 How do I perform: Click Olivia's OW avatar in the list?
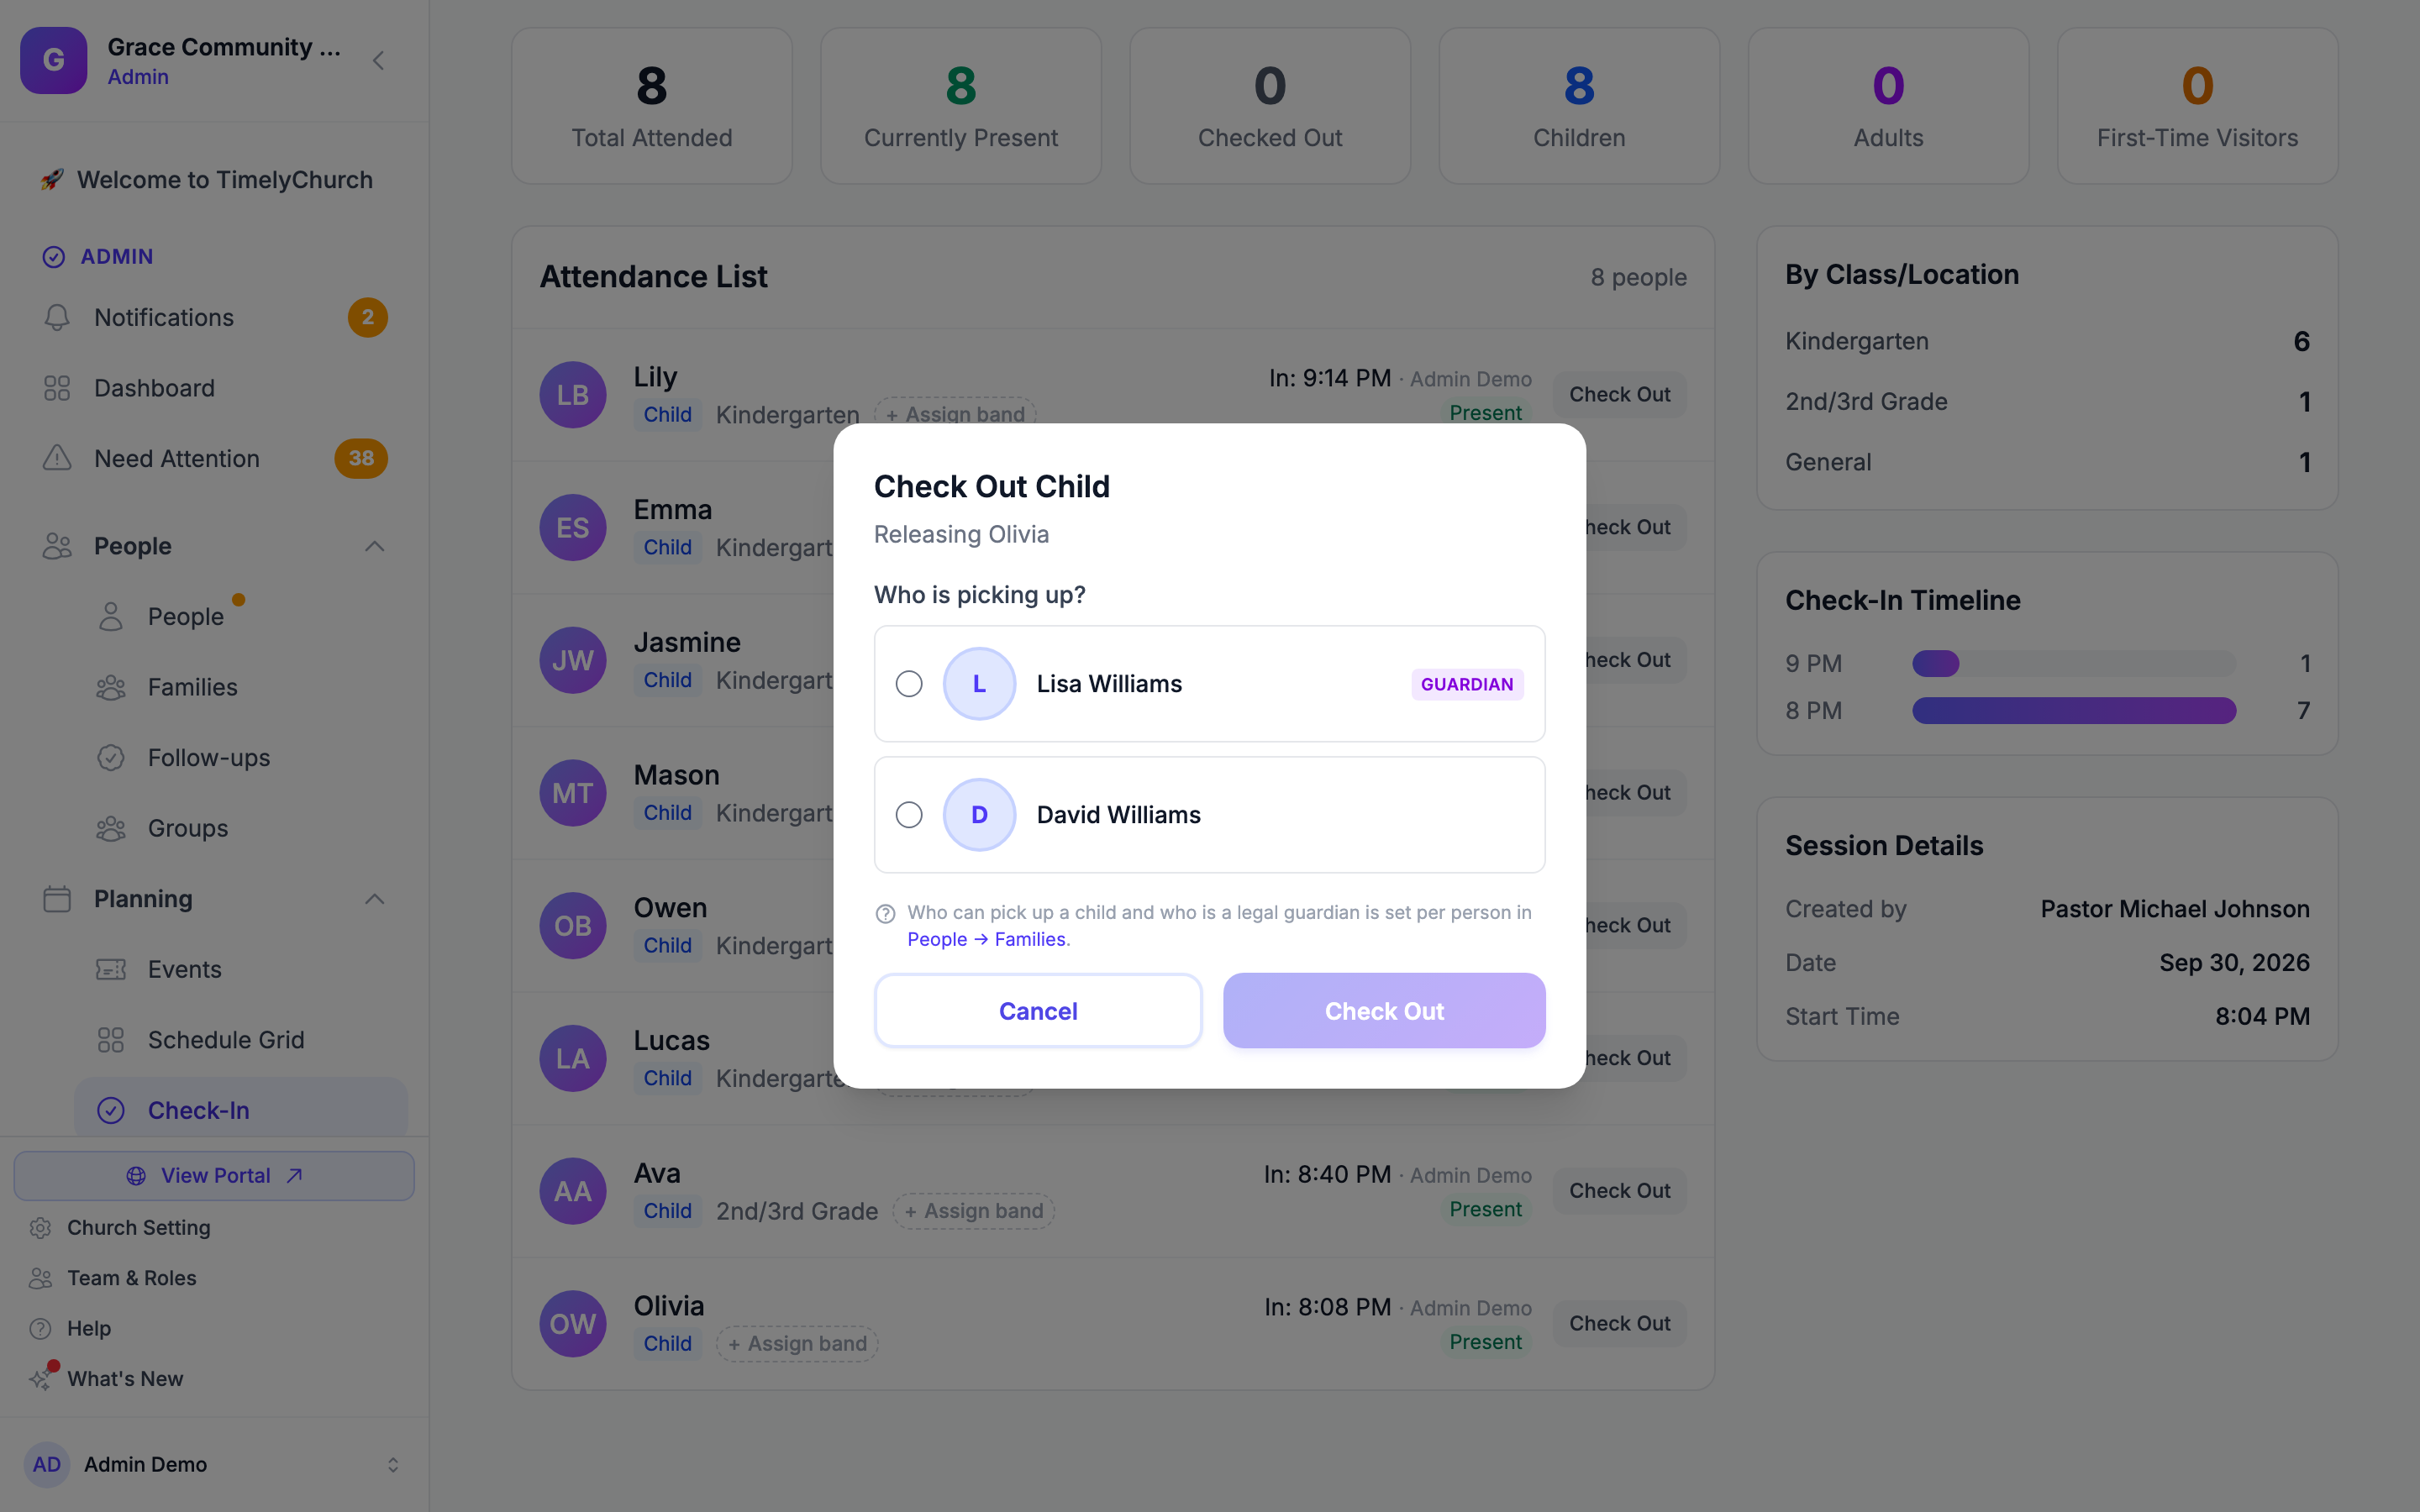(x=573, y=1324)
